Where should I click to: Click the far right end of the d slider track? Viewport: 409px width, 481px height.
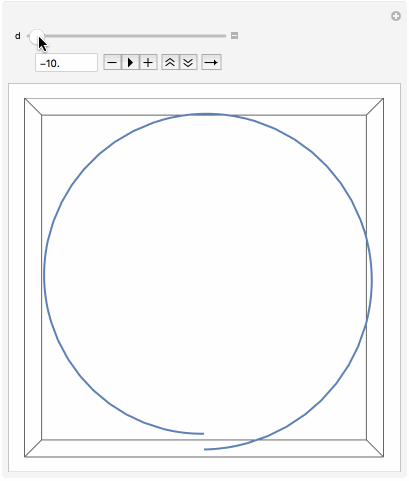tap(225, 36)
